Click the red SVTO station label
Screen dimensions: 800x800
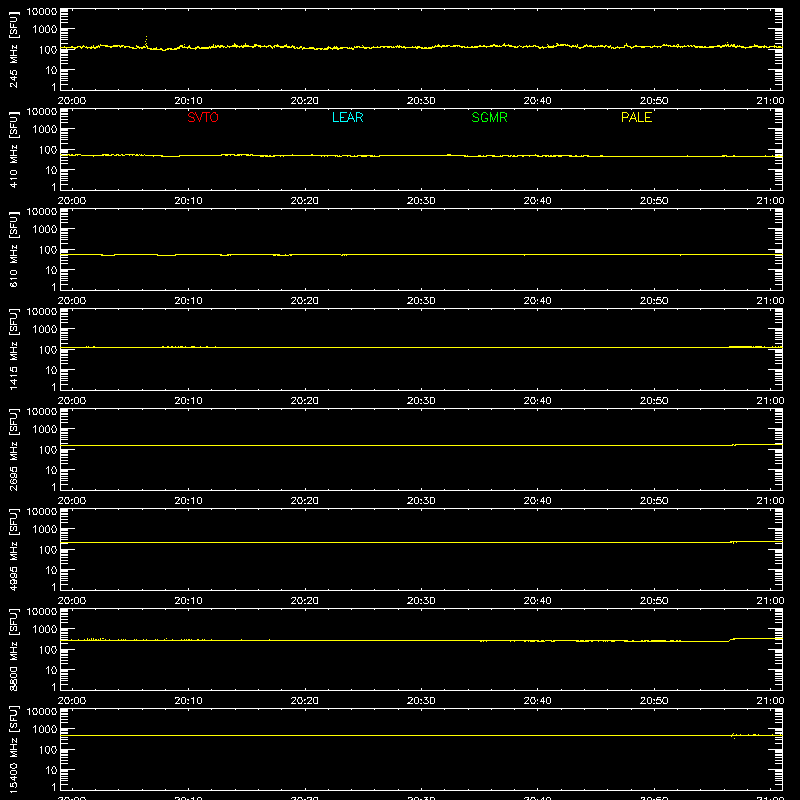pyautogui.click(x=203, y=117)
